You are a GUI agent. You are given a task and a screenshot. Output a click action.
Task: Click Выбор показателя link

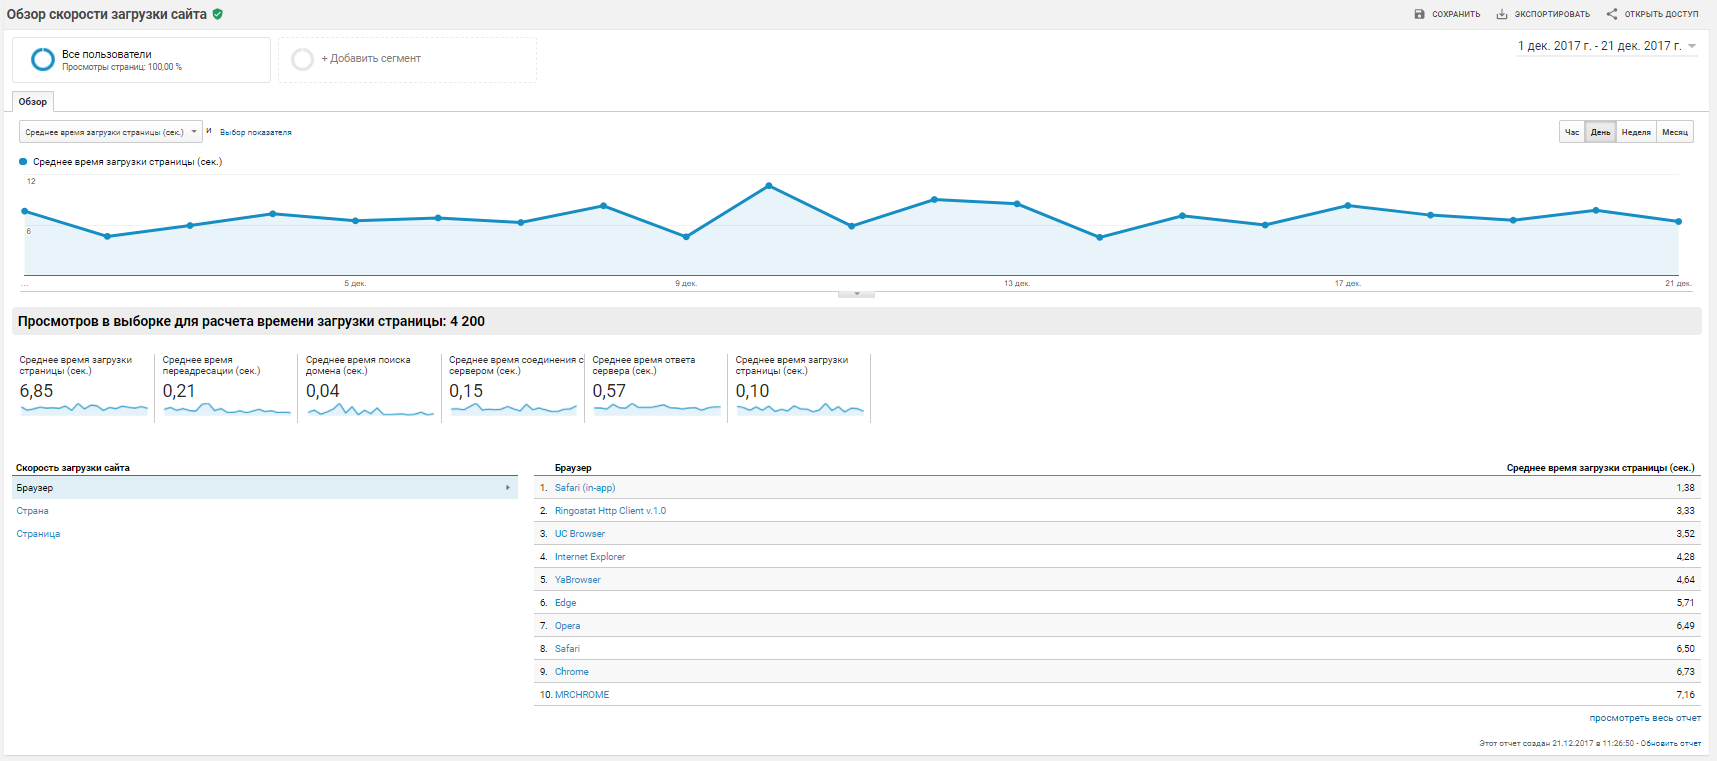click(x=256, y=132)
